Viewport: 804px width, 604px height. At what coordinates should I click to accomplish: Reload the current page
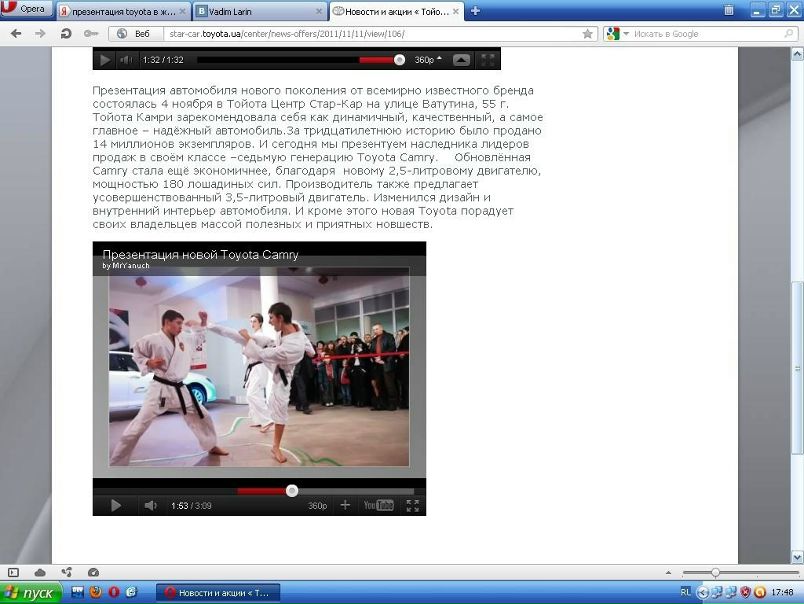pyautogui.click(x=66, y=34)
